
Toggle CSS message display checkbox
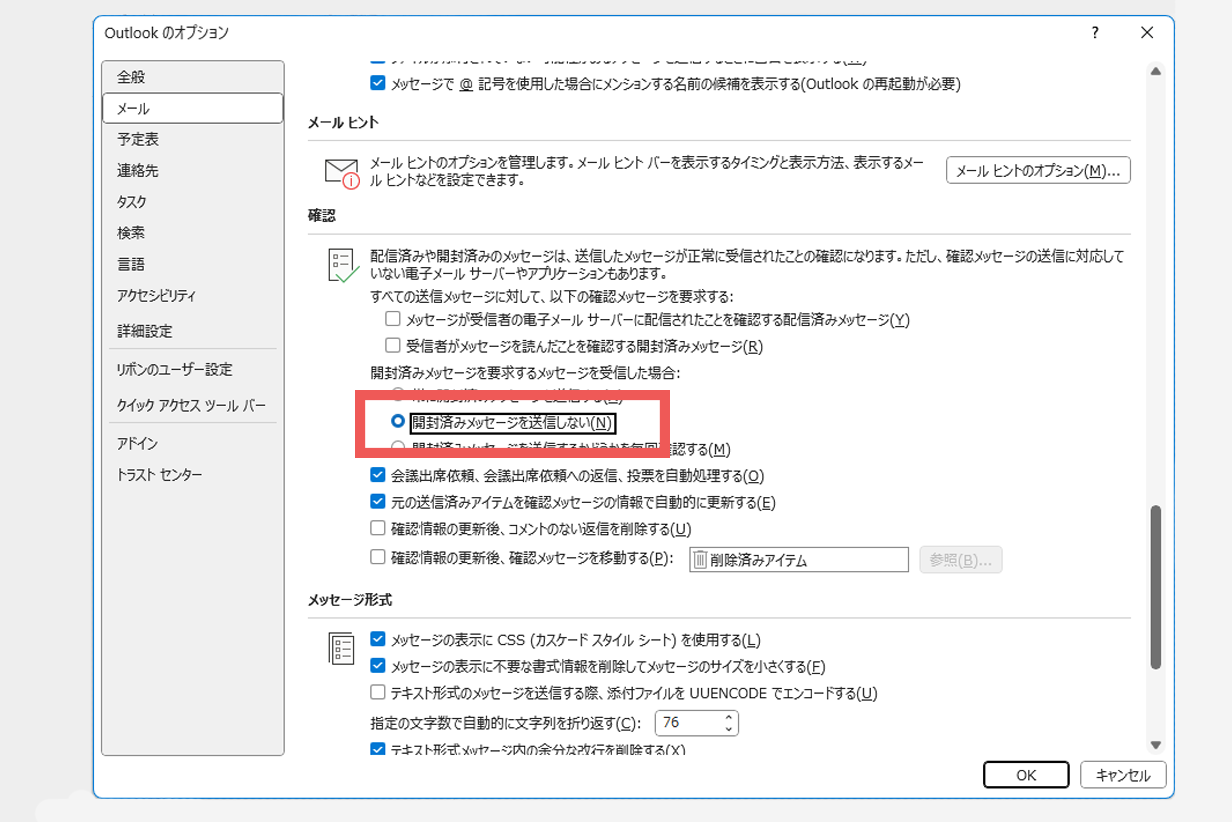pyautogui.click(x=378, y=640)
